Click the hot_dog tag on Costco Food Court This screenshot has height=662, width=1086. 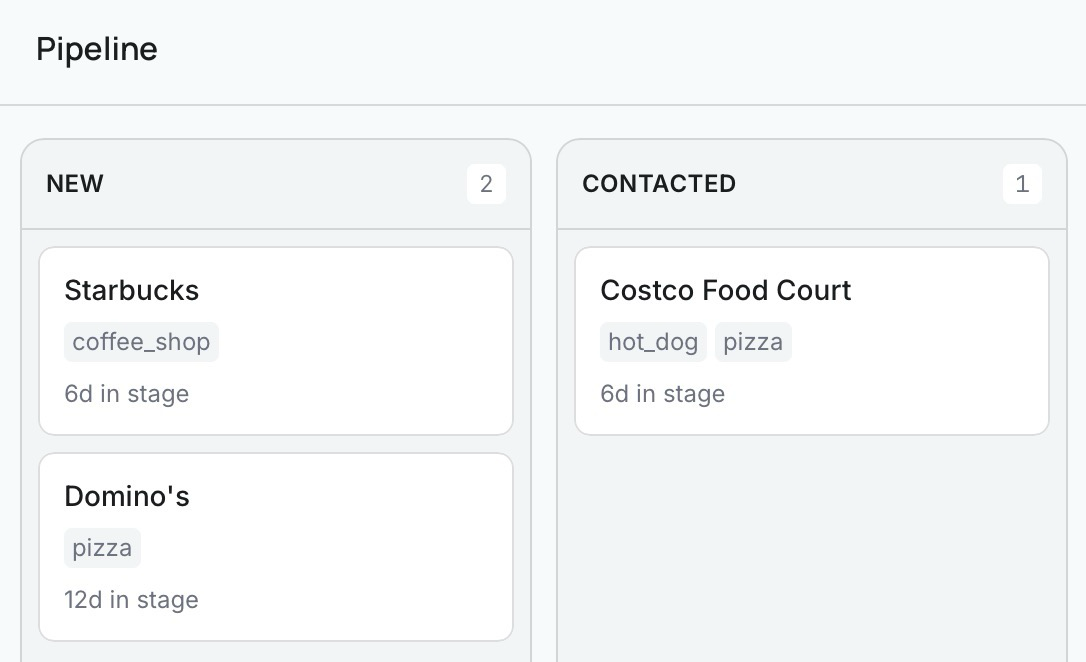click(652, 341)
